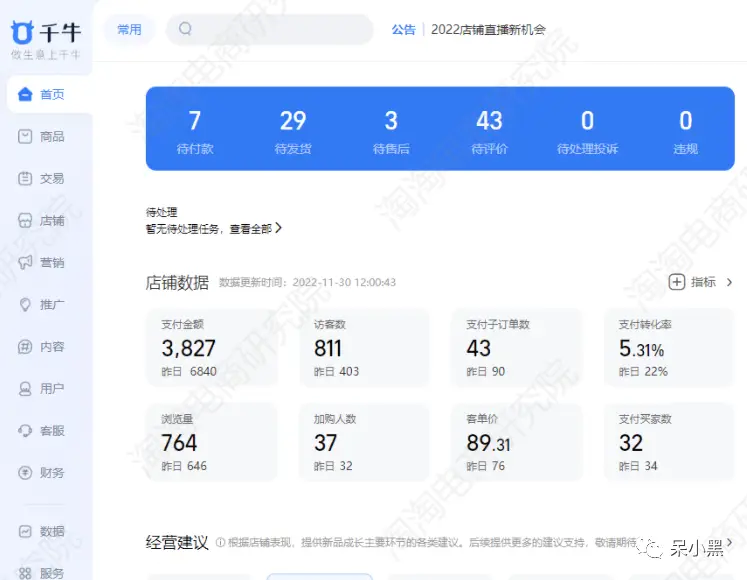Open the 支付转化率 5.31% card
This screenshot has width=747, height=580.
point(669,347)
